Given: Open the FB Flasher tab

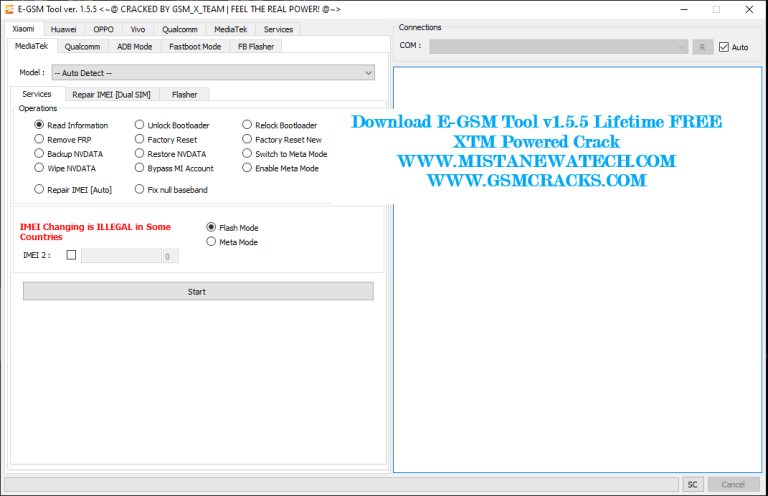Looking at the screenshot, I should tap(255, 46).
